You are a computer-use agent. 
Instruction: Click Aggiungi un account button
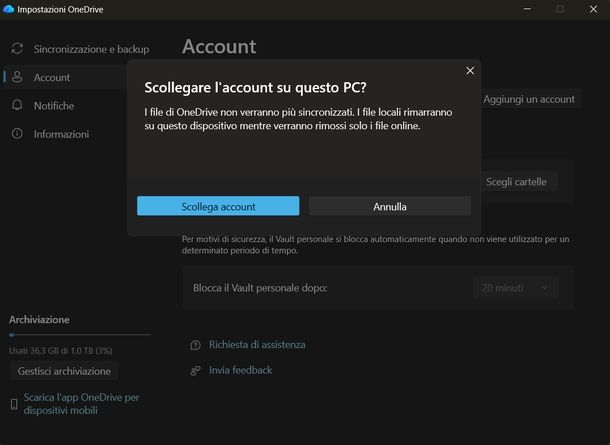pos(529,99)
